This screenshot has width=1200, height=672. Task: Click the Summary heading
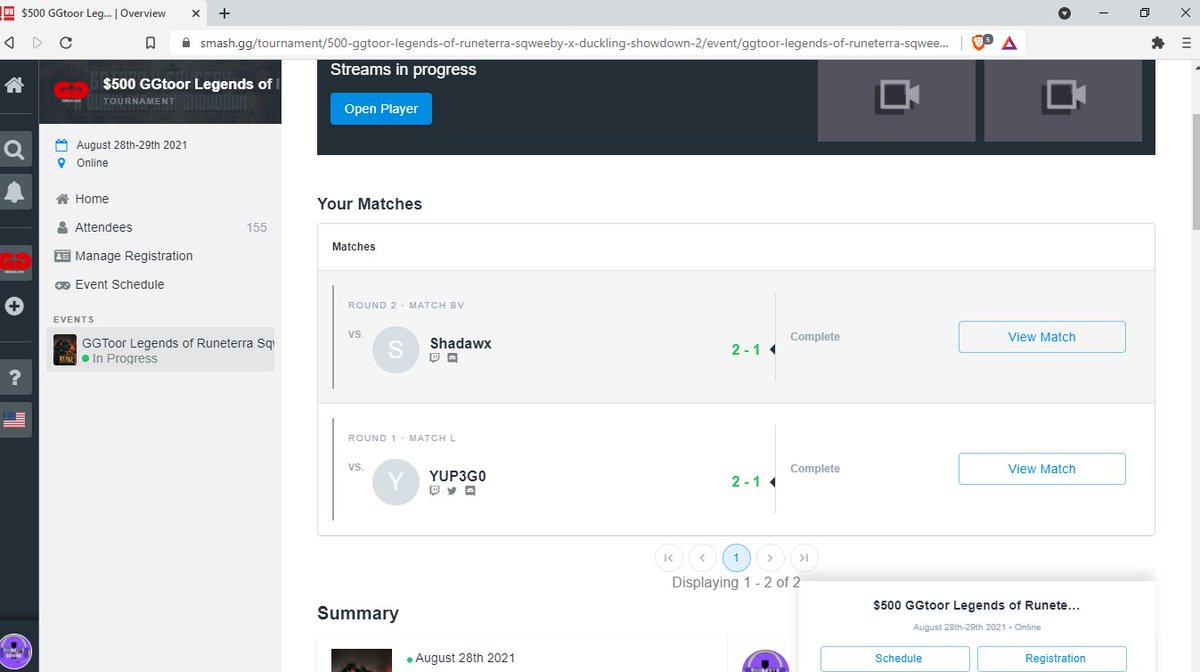point(358,613)
